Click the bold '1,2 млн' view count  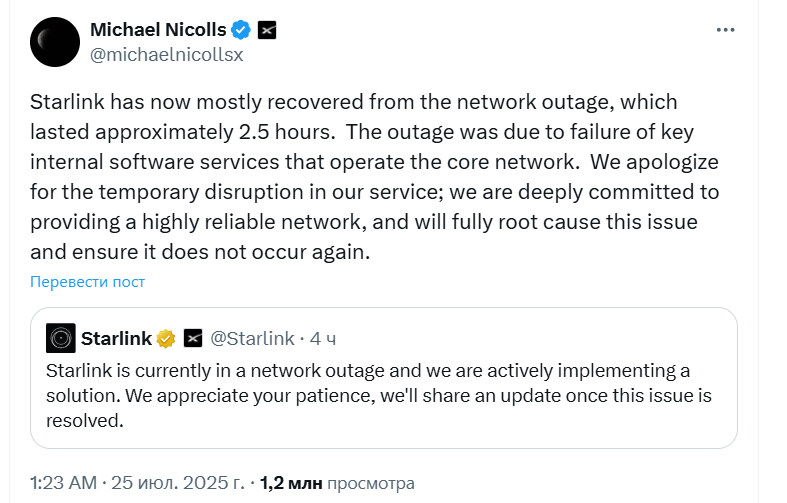coord(291,484)
